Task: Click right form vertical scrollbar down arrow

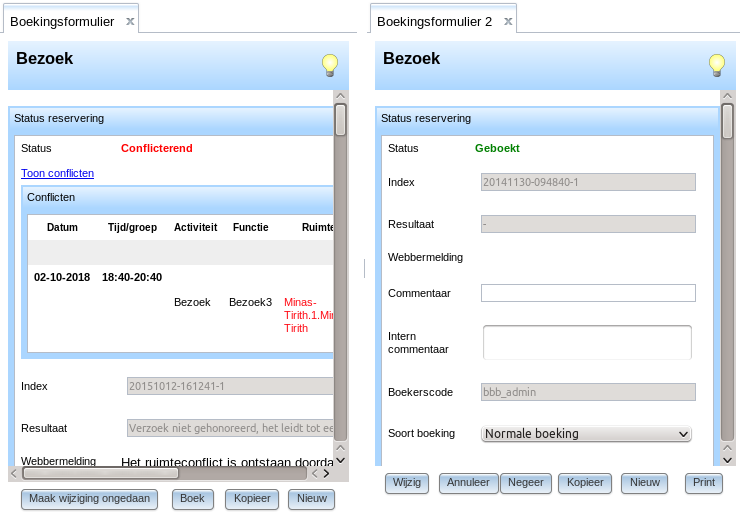Action: pyautogui.click(x=728, y=460)
